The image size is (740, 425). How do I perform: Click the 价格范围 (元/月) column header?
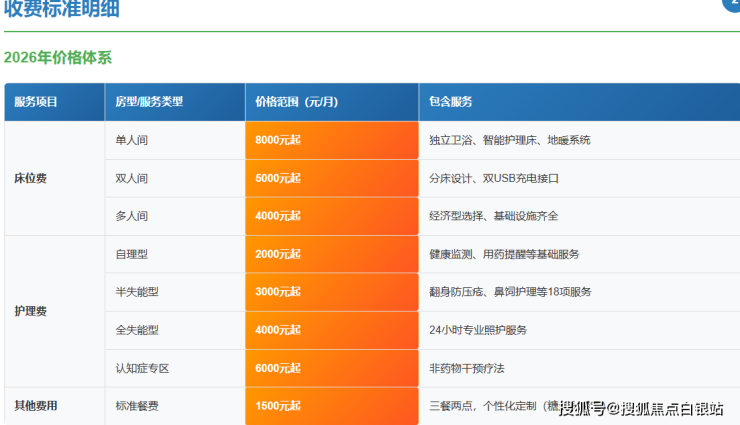coord(299,102)
